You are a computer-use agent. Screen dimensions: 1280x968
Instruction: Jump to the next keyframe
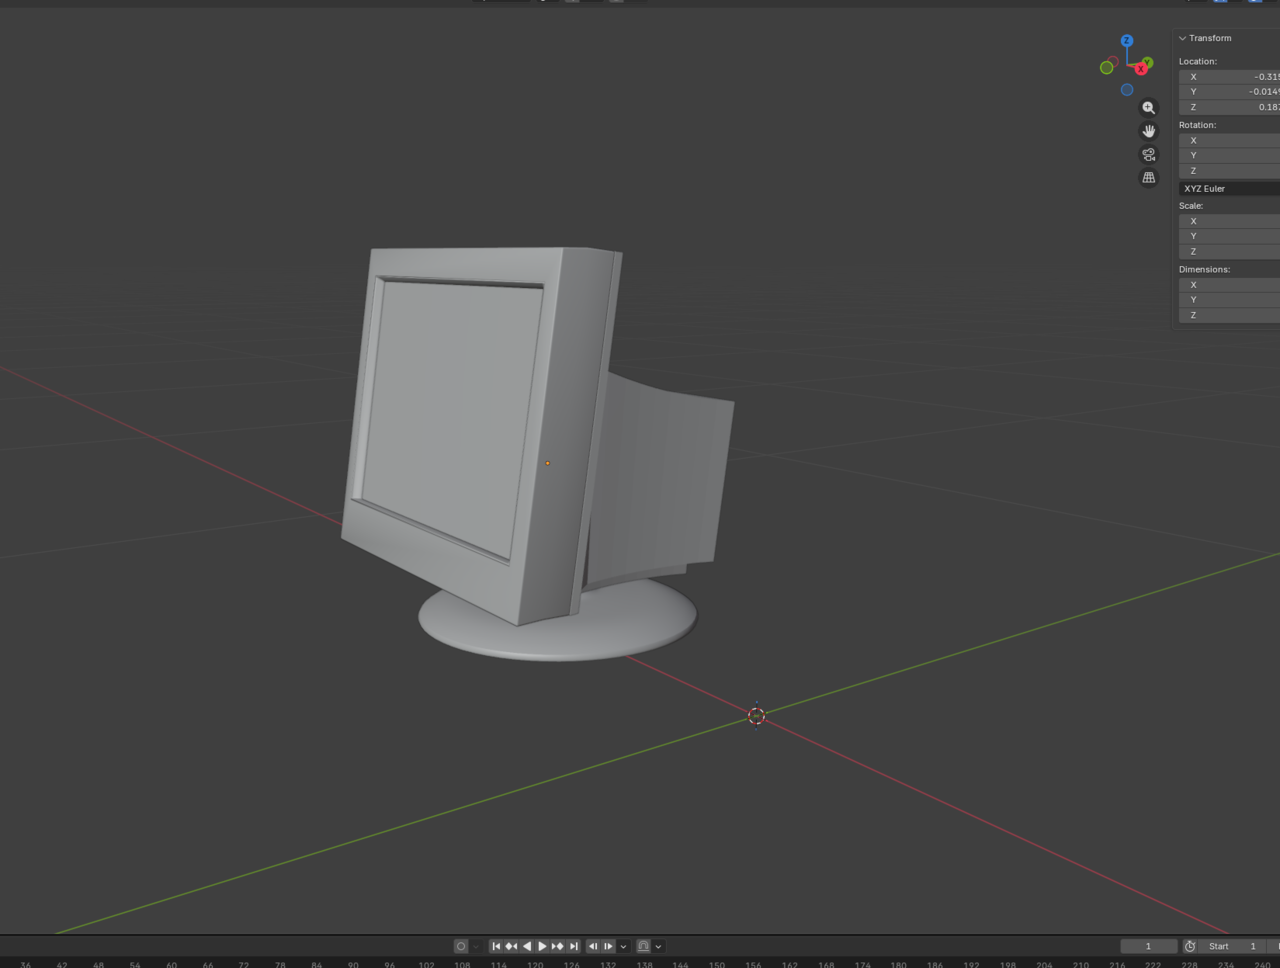point(557,946)
